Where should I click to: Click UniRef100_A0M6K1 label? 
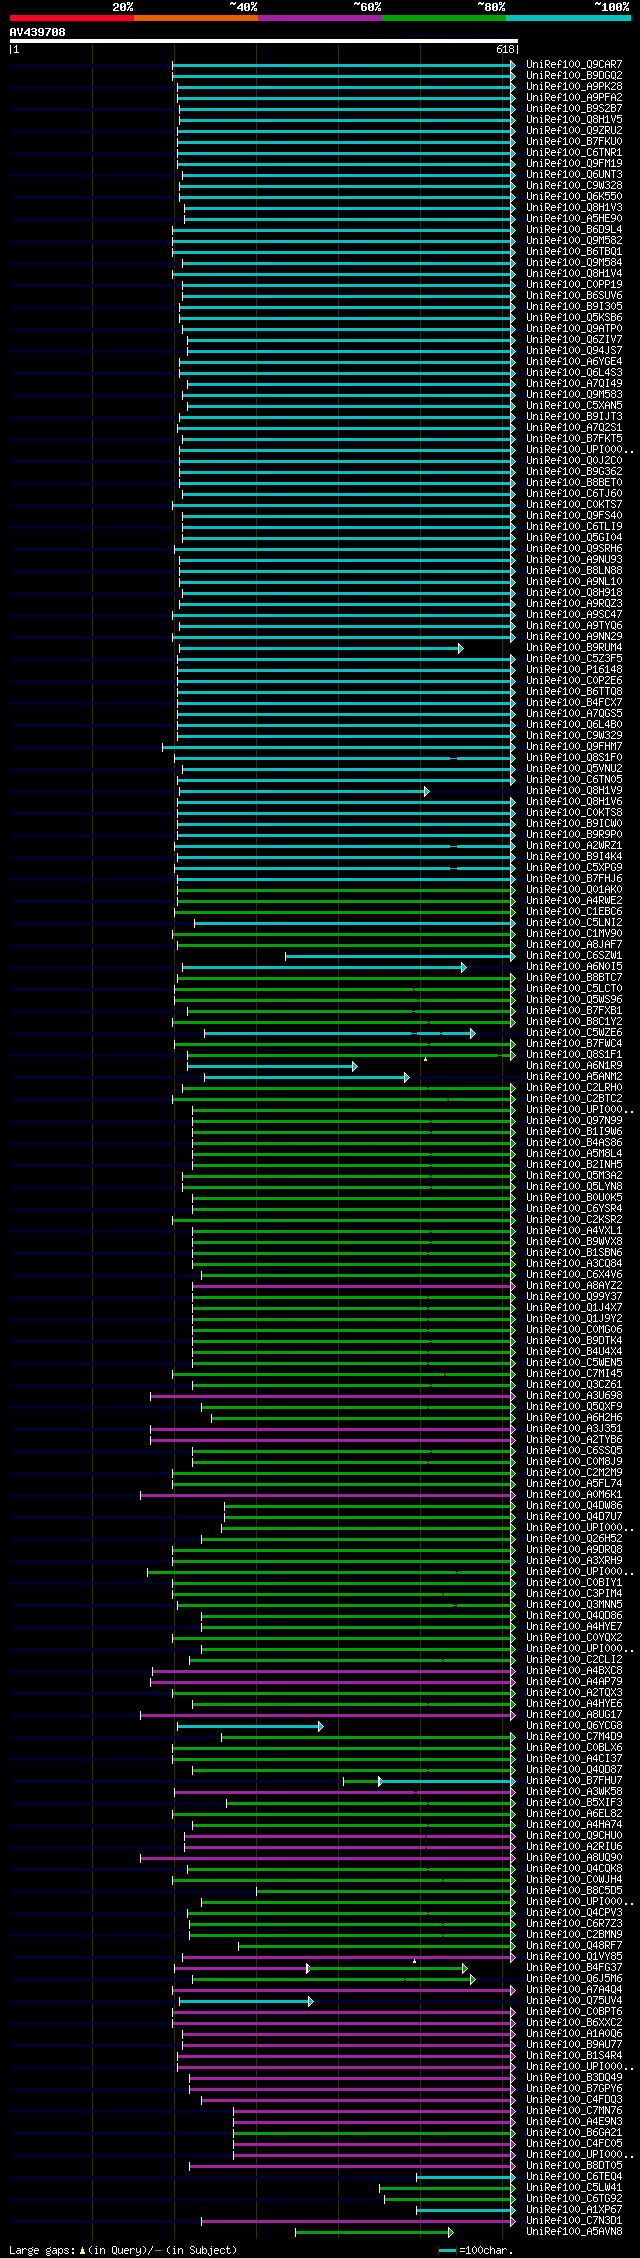pos(574,1494)
